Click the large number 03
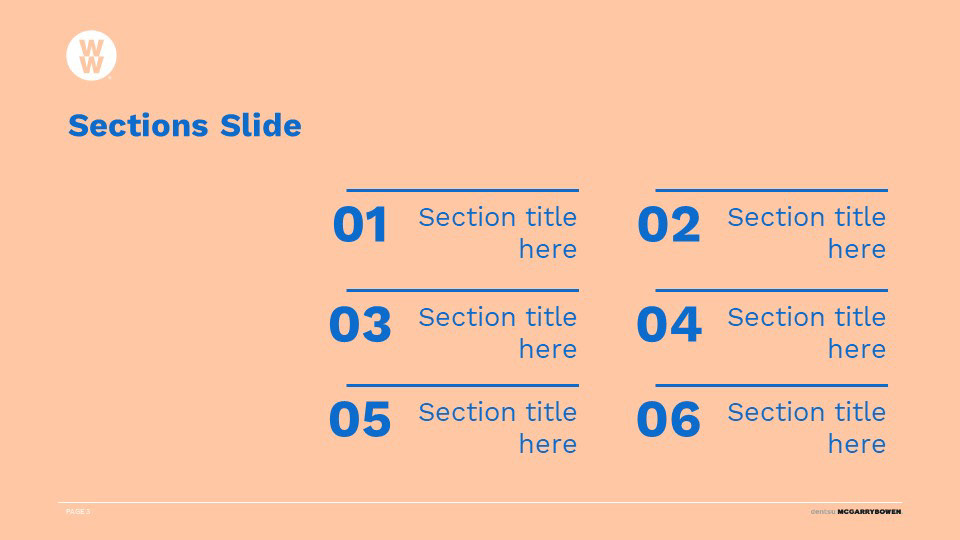 (360, 326)
